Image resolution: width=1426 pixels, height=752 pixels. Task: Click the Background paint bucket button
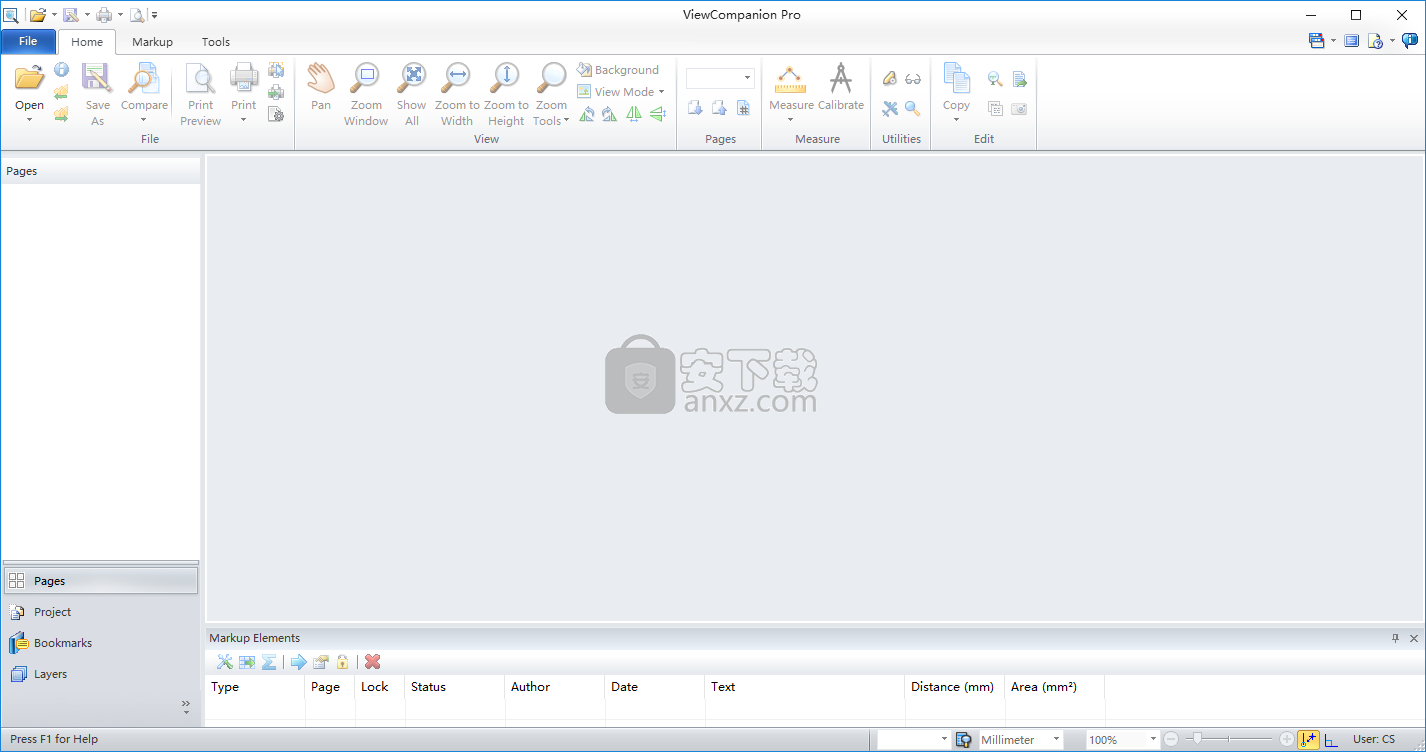pos(618,70)
